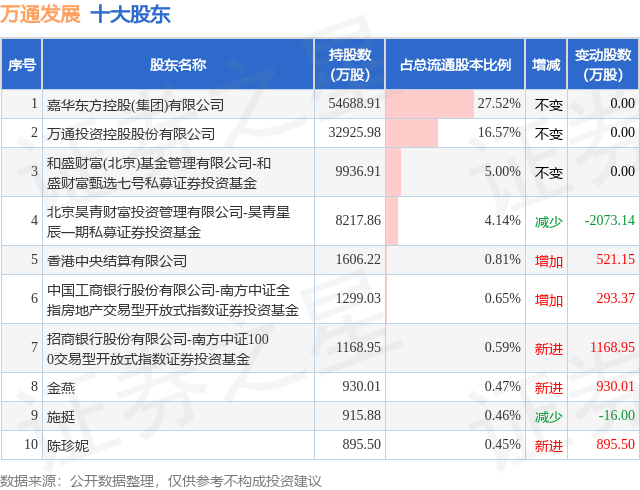Click shareholder 和盛财富甄选七号私募证券投资基金 name
The height and width of the screenshot is (490, 640).
[159, 173]
